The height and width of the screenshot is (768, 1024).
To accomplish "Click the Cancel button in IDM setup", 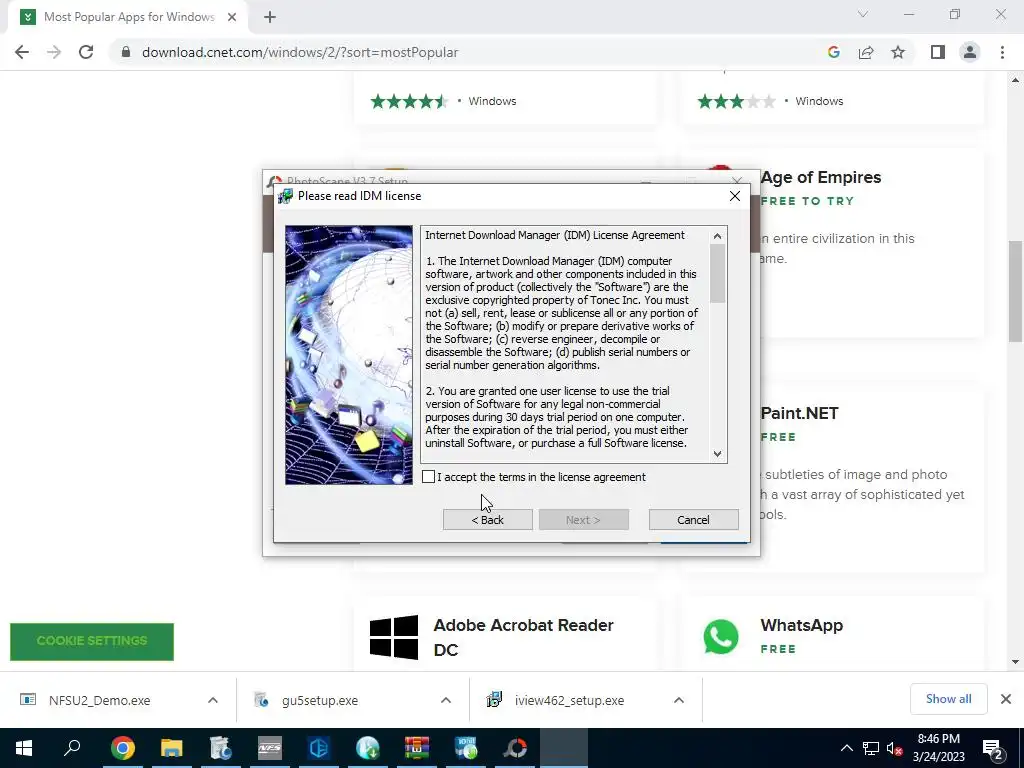I will pos(694,520).
